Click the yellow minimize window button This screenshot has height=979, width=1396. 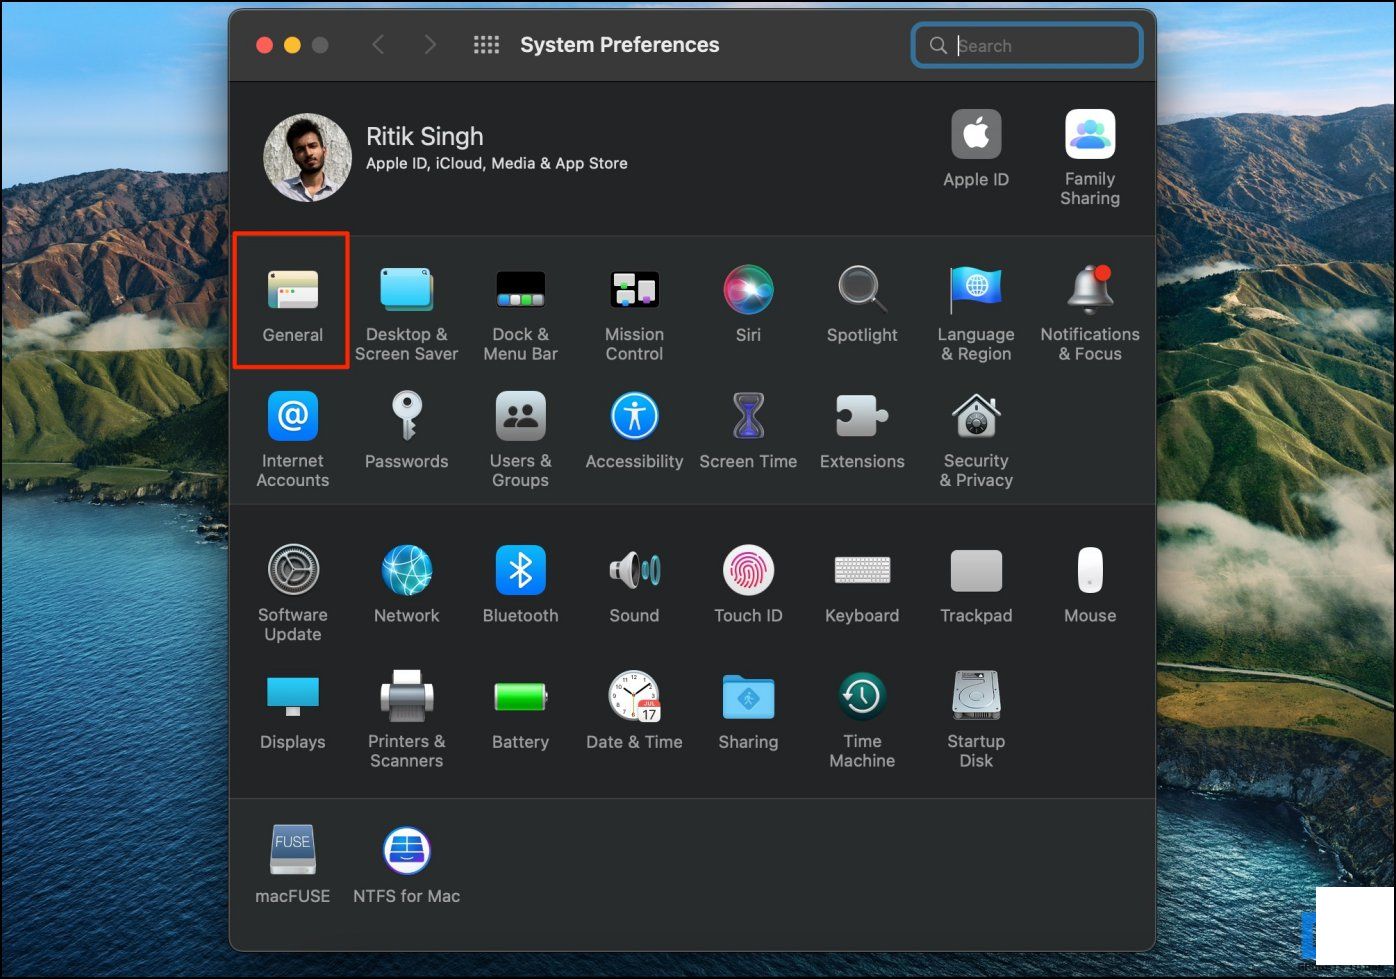click(x=292, y=45)
